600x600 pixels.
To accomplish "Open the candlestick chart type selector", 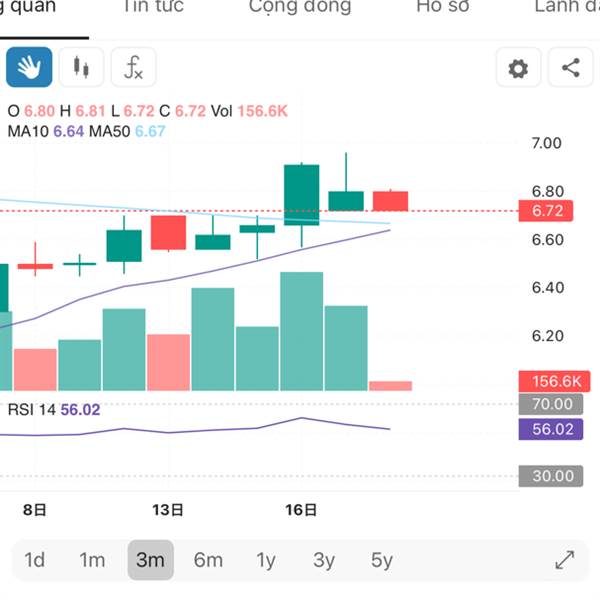I will 81,68.
